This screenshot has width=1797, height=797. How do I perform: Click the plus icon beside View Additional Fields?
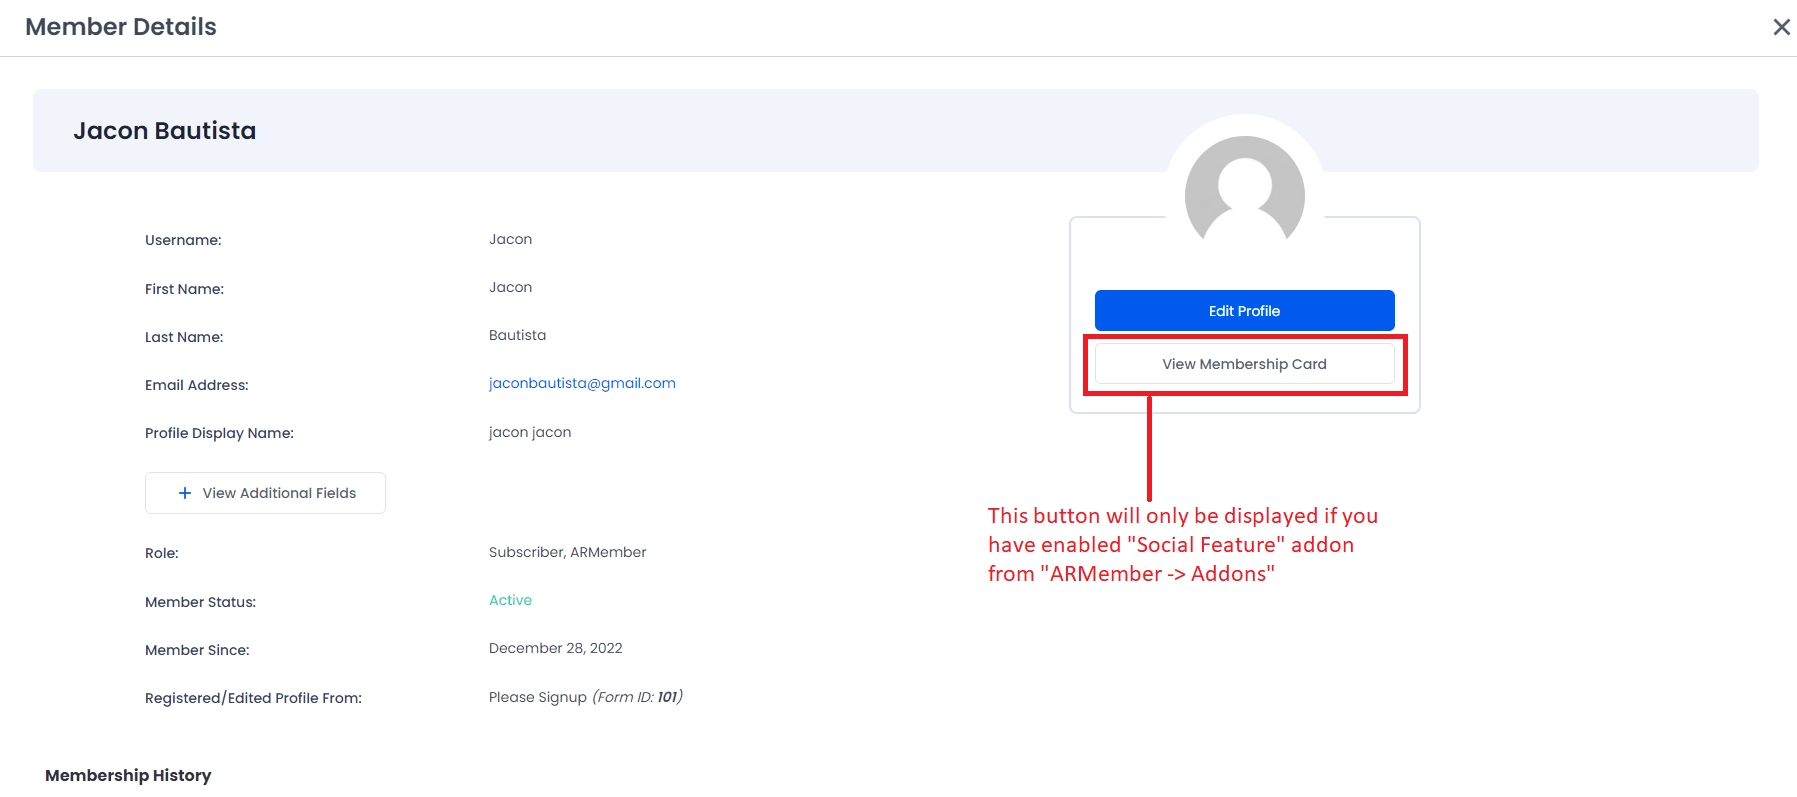point(185,493)
